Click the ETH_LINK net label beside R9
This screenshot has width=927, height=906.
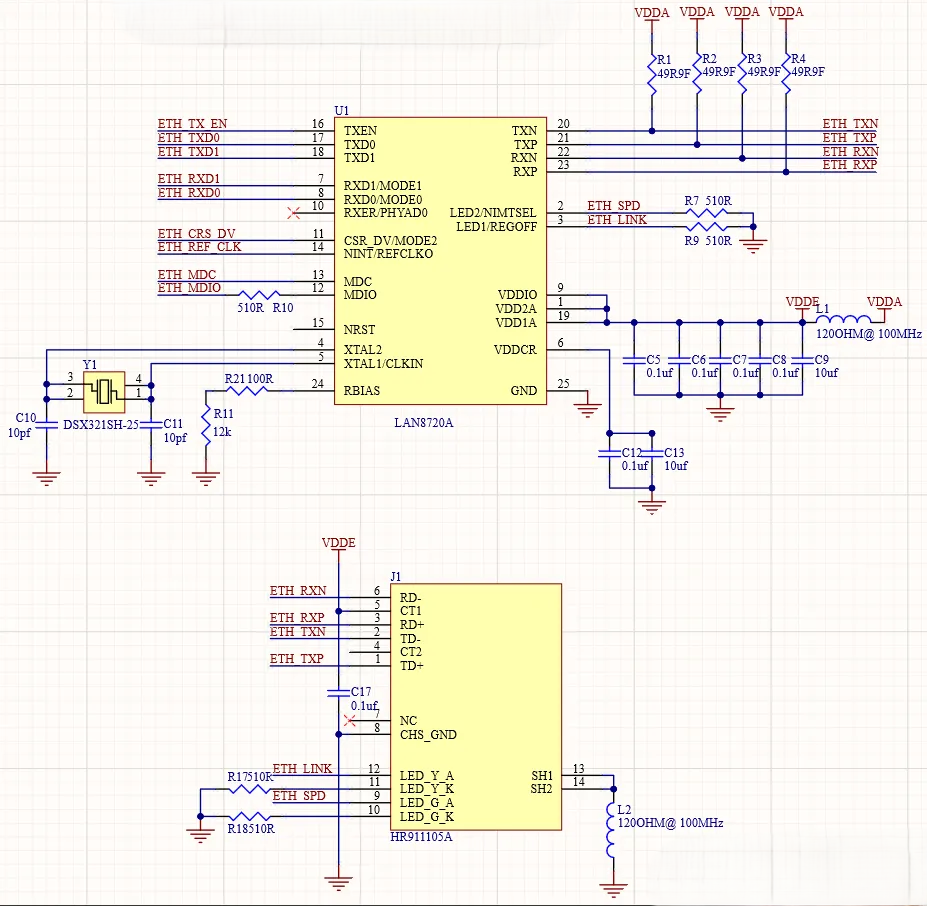[x=617, y=220]
